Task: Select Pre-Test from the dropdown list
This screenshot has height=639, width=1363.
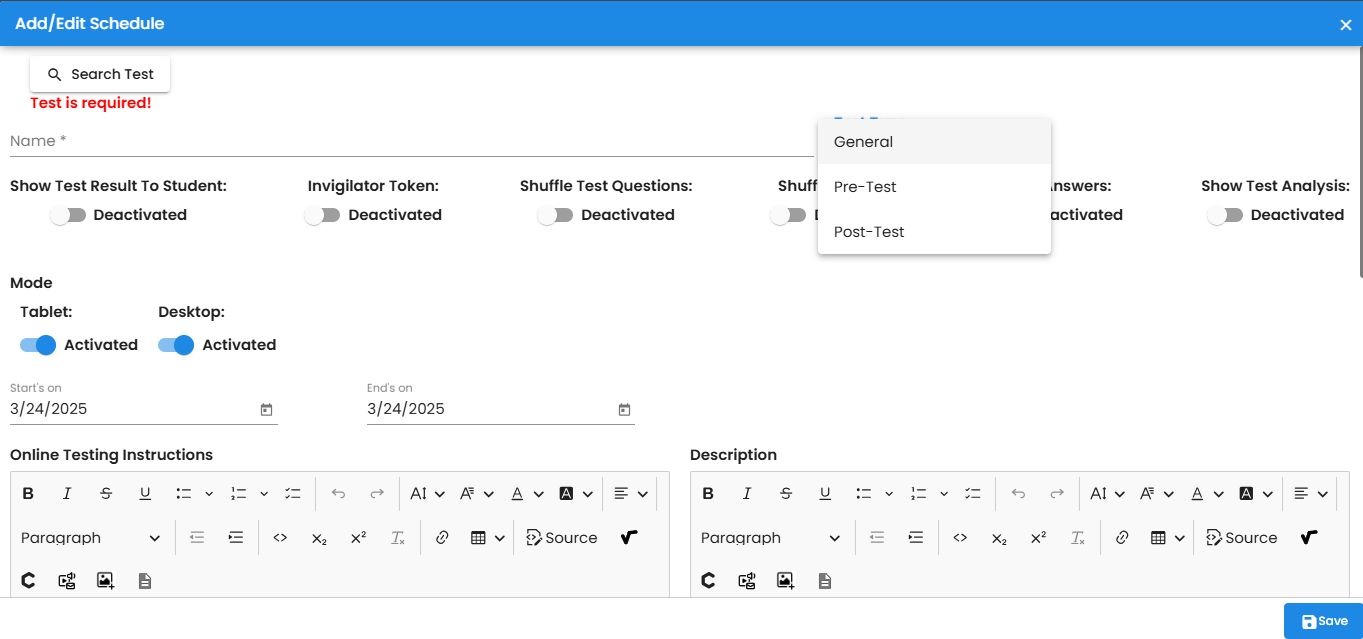Action: (934, 187)
